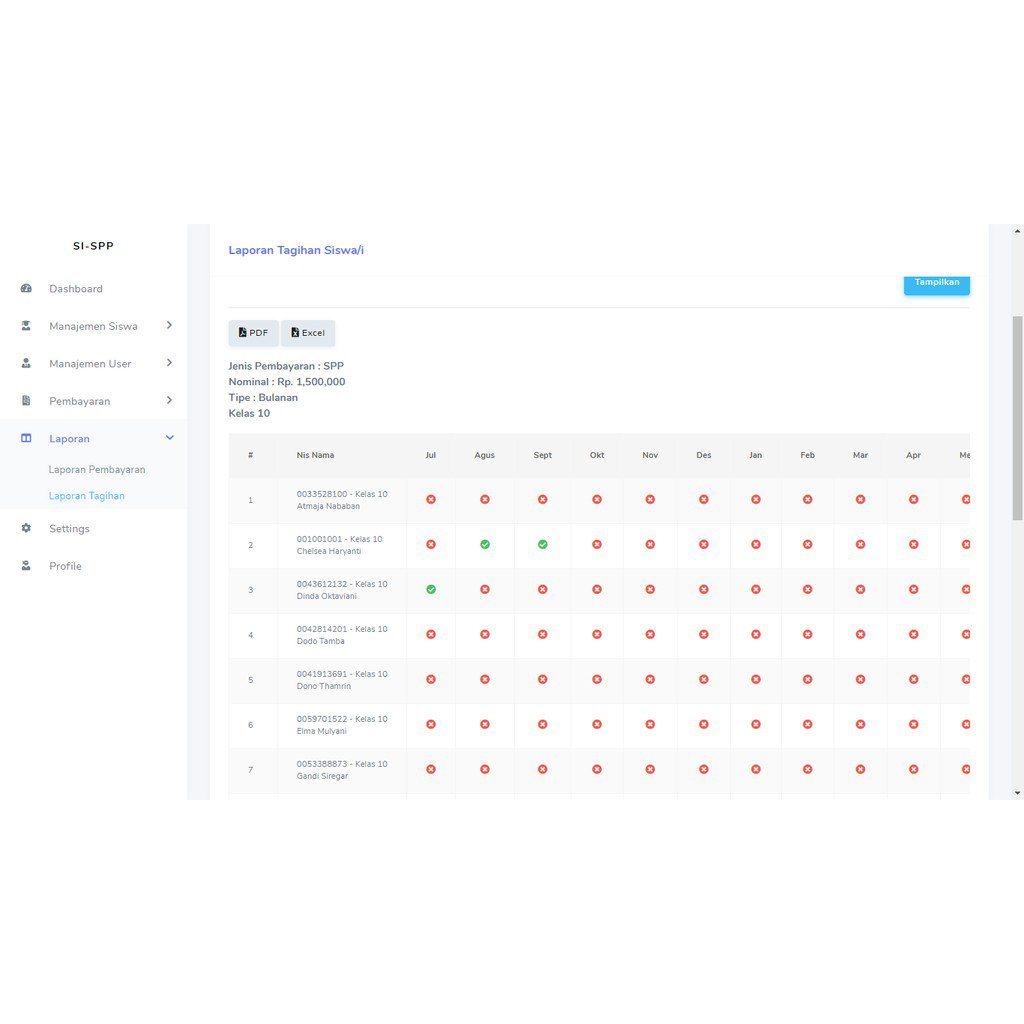Image resolution: width=1024 pixels, height=1024 pixels.
Task: Toggle Atmaja Nababan's Jul unpaid status
Action: point(431,499)
